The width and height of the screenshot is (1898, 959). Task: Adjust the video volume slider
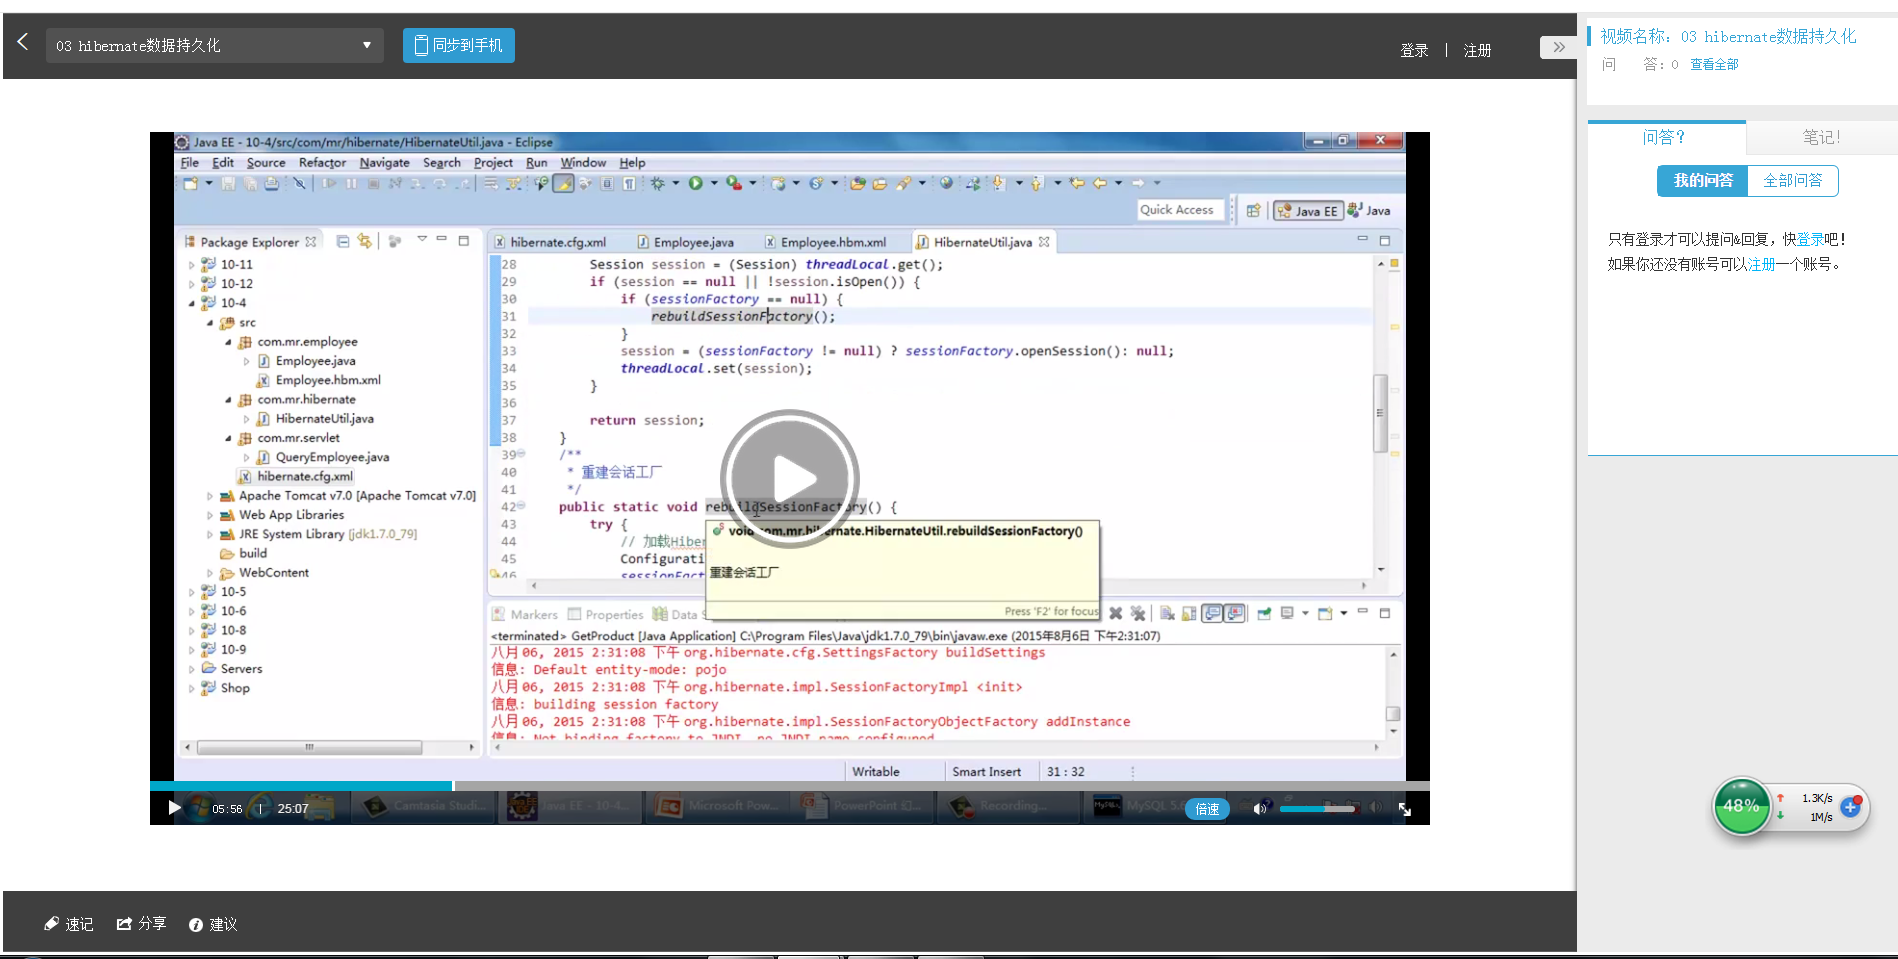1318,808
